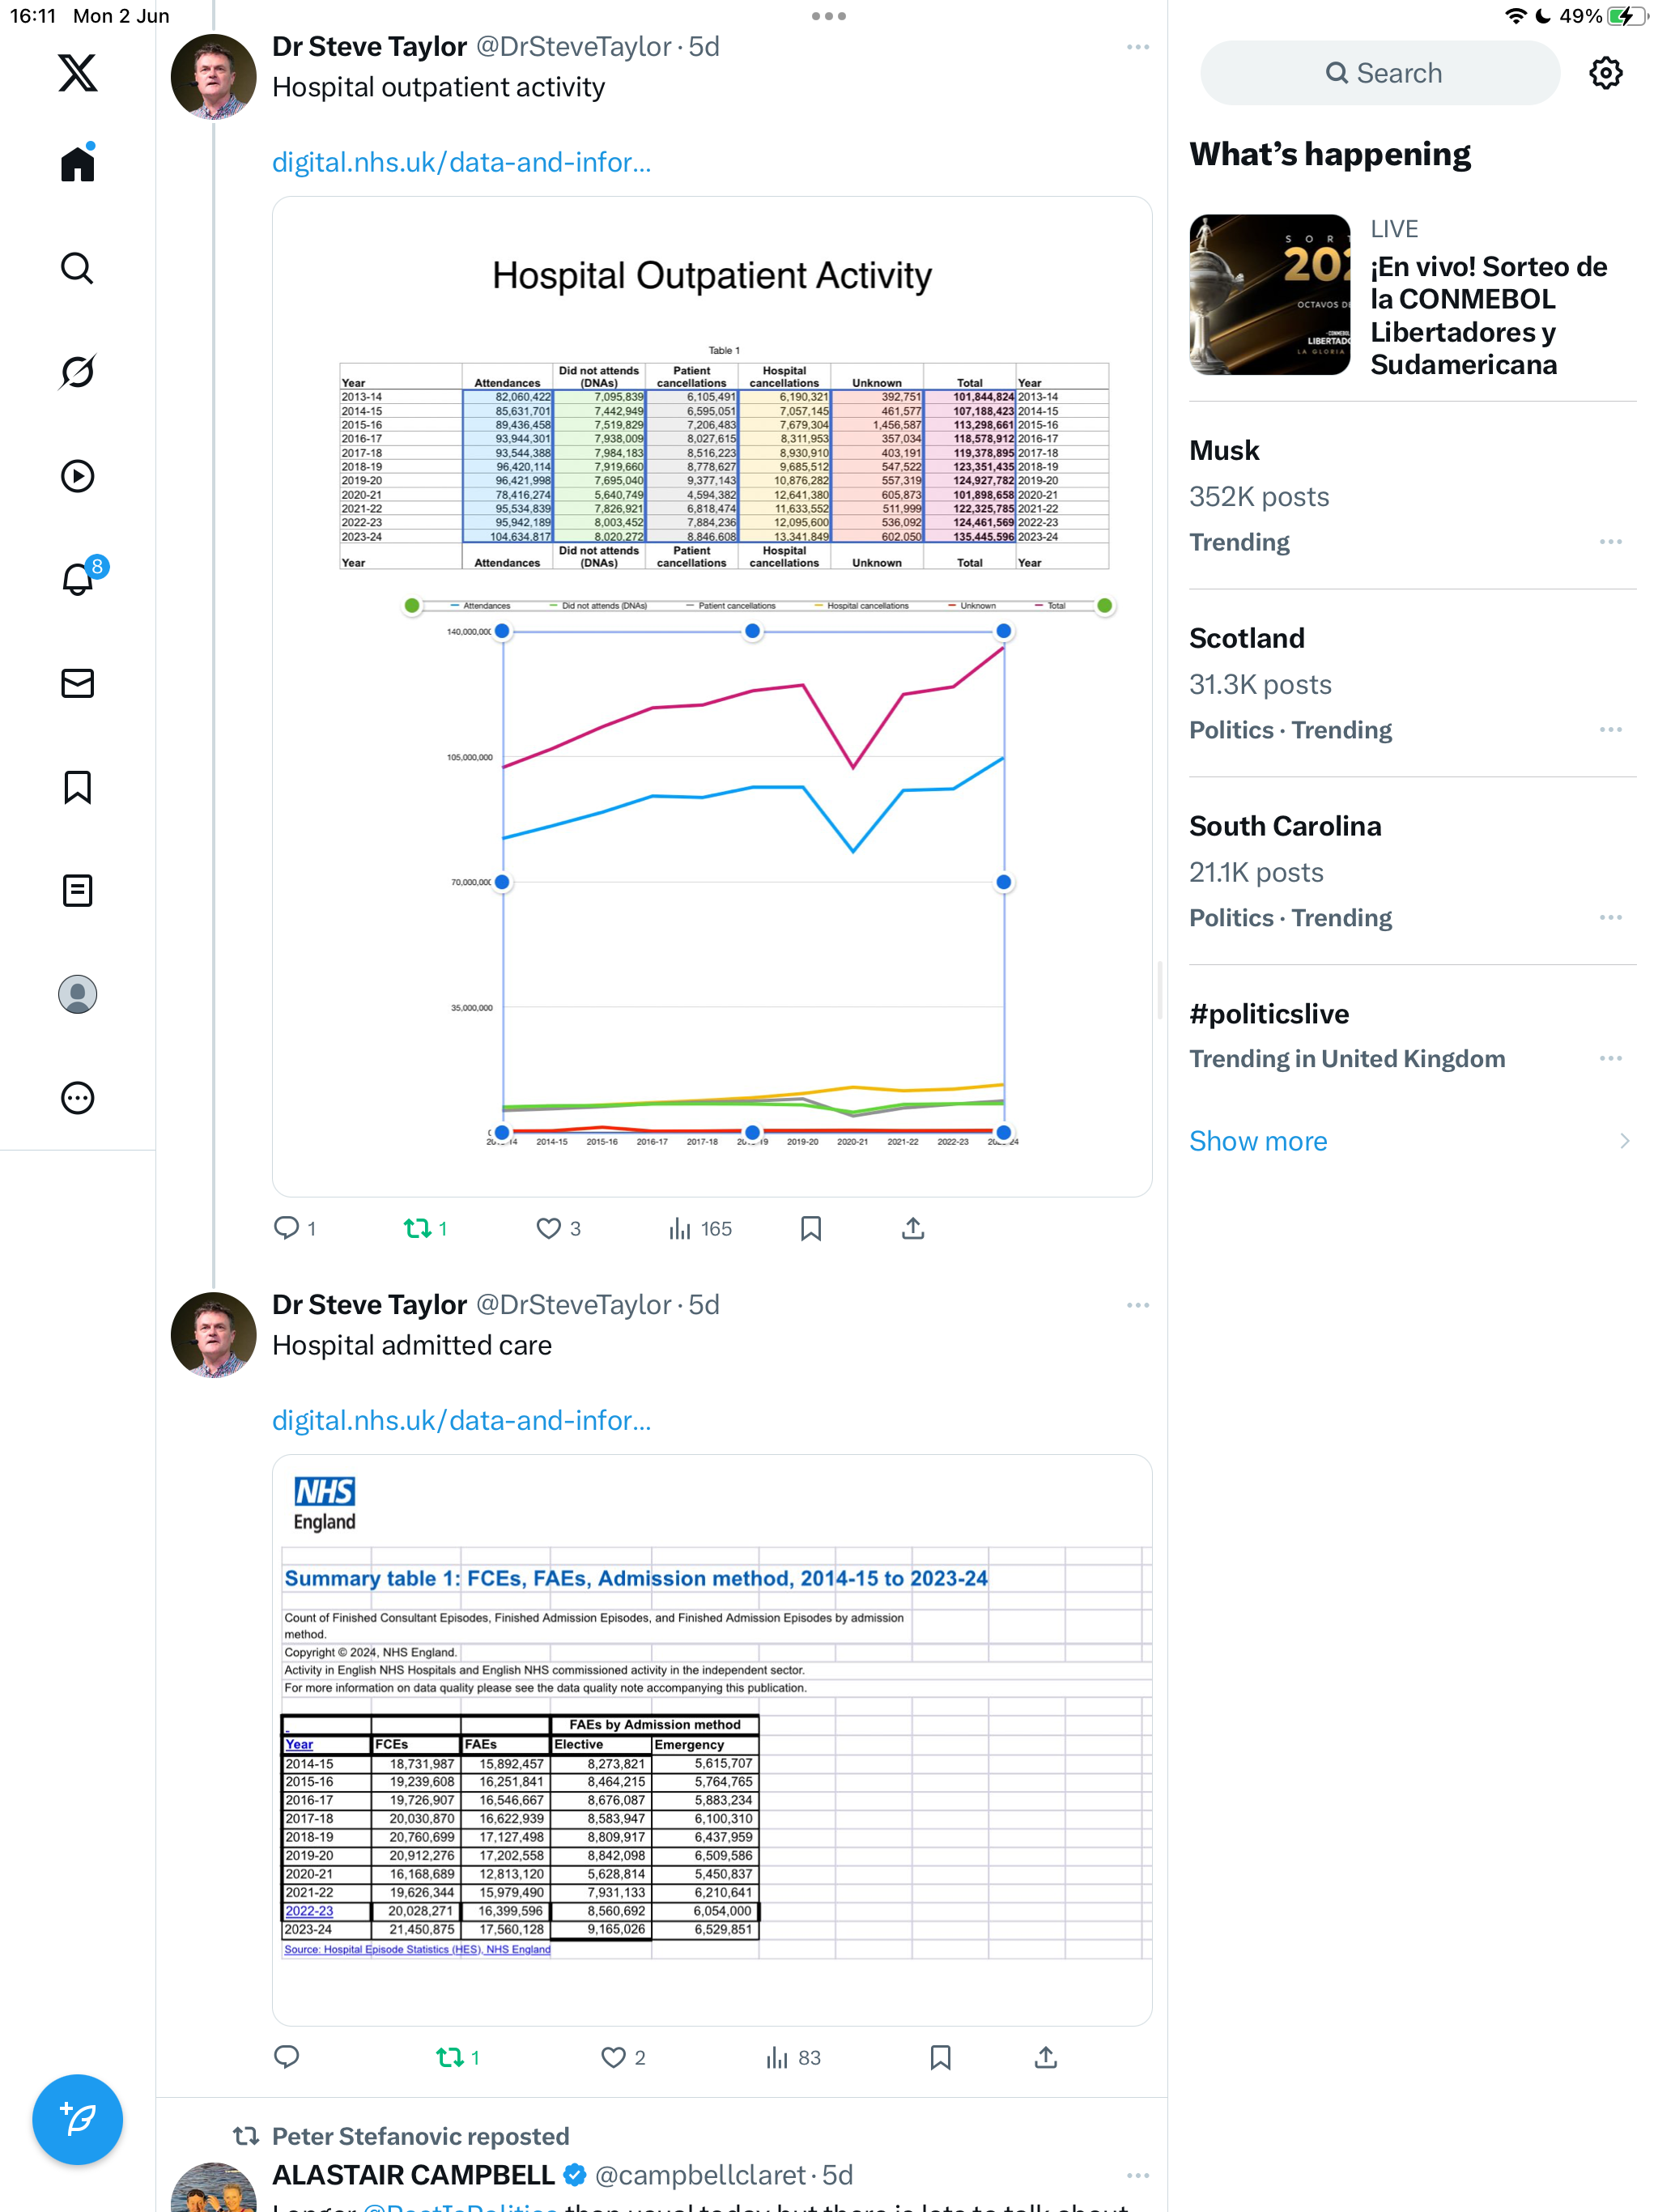Repost the Hospital outpatient activity post
This screenshot has width=1658, height=2212.
pos(426,1228)
